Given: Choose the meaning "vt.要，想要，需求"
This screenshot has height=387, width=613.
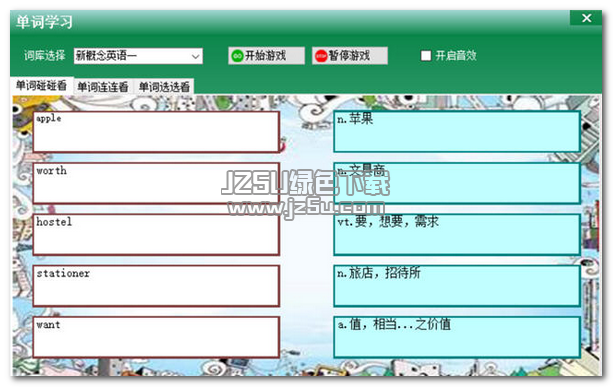Looking at the screenshot, I should (457, 235).
